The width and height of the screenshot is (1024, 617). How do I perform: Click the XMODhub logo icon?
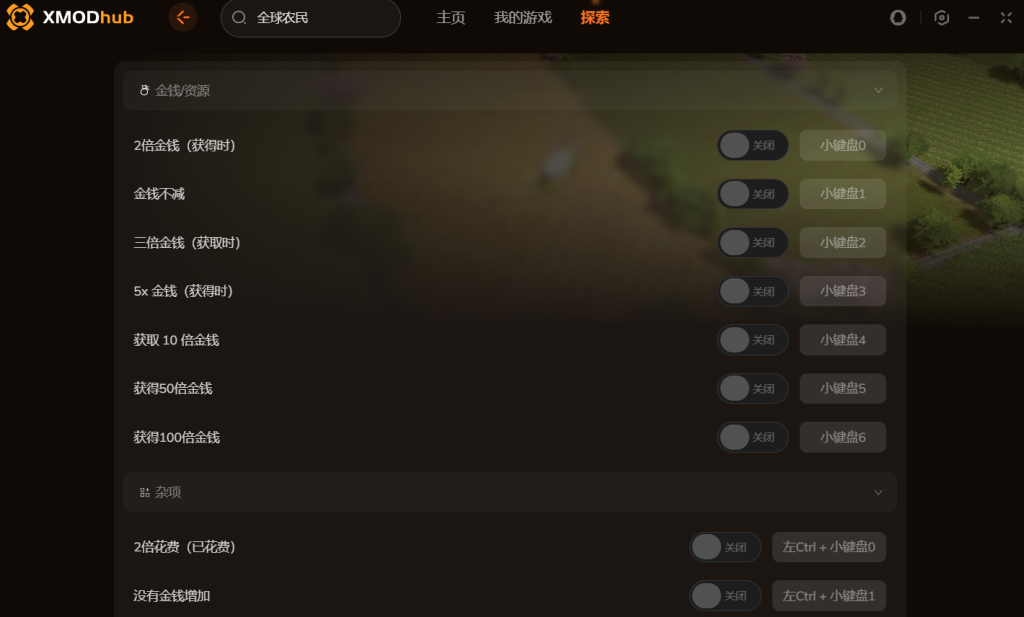[20, 17]
